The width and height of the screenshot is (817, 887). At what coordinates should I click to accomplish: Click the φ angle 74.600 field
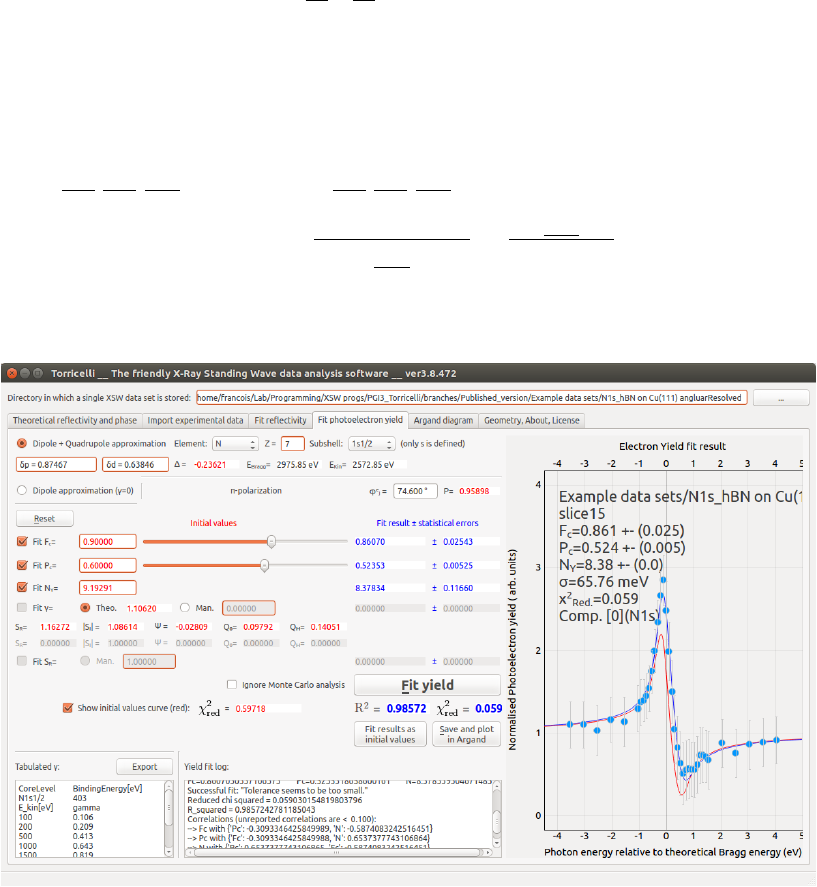[415, 491]
